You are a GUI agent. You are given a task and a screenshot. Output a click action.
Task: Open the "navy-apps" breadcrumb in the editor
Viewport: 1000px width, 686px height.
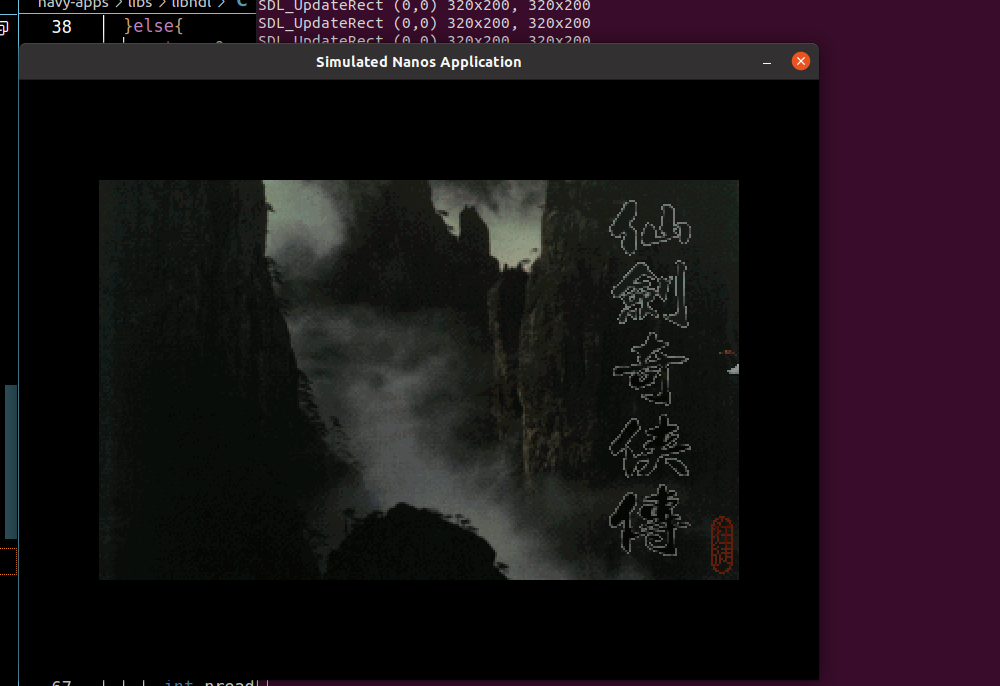pos(73,4)
